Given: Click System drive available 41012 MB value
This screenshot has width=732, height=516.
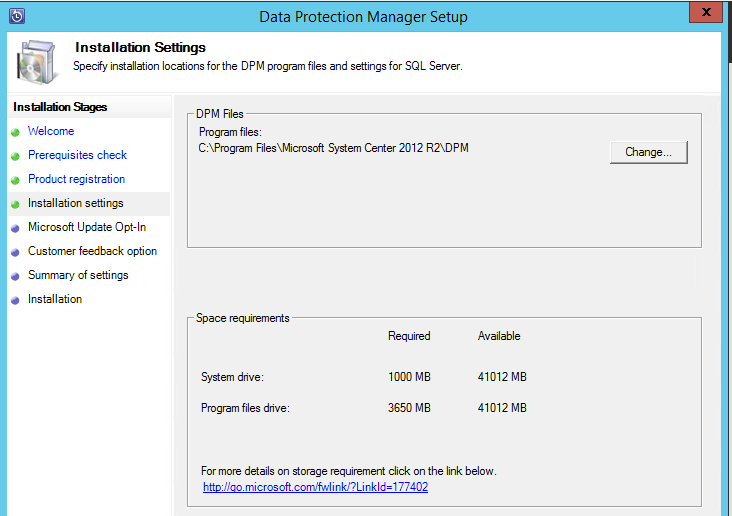Looking at the screenshot, I should tap(502, 377).
